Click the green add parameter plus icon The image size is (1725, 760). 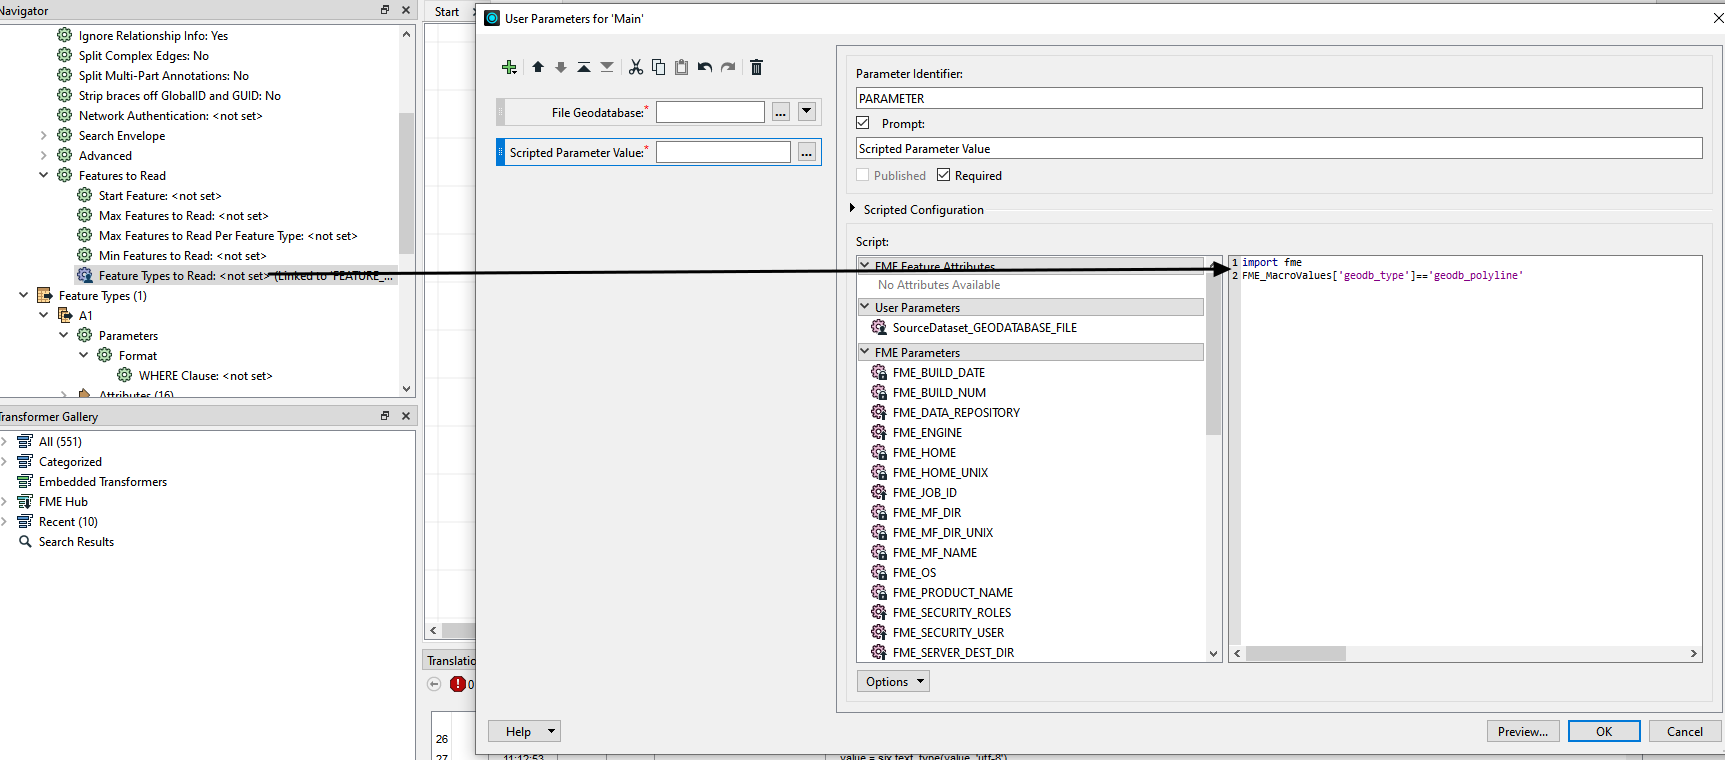pyautogui.click(x=509, y=67)
